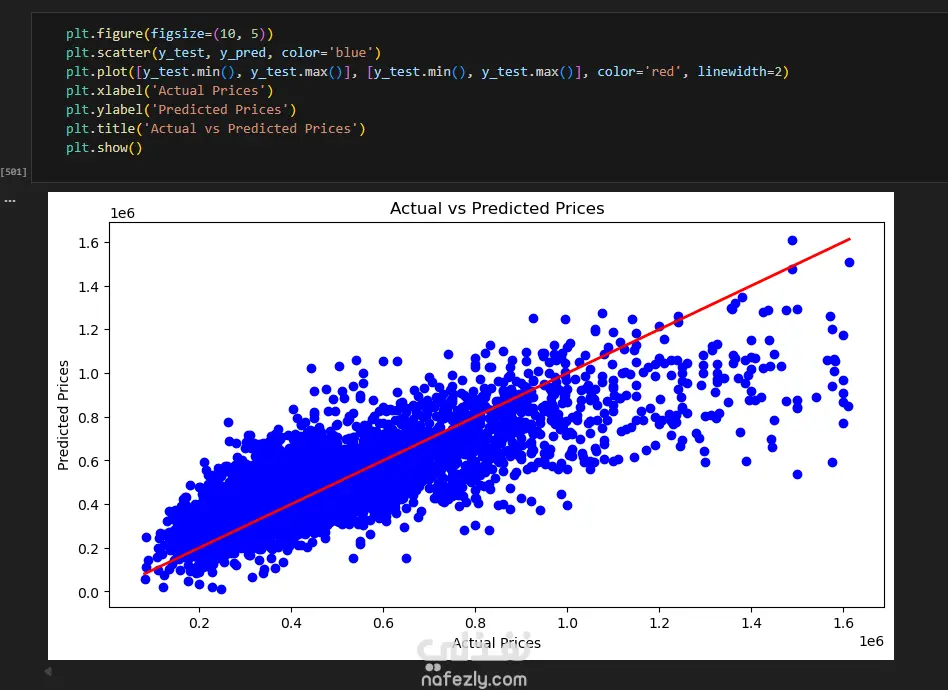
Task: Click the Predicted Prices y-axis label
Action: coord(63,415)
